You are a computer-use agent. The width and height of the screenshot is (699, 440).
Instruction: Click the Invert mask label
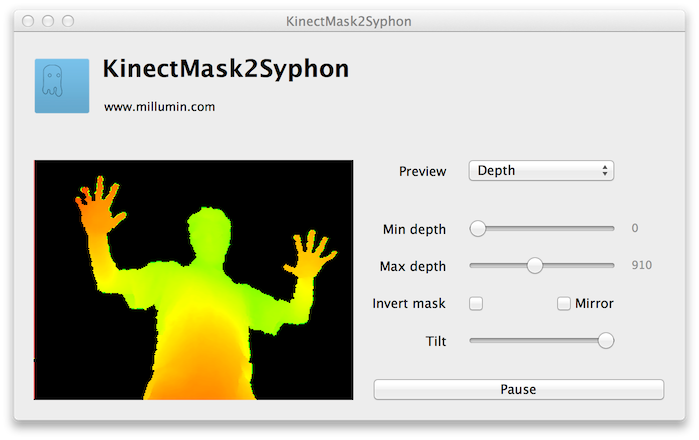(409, 304)
